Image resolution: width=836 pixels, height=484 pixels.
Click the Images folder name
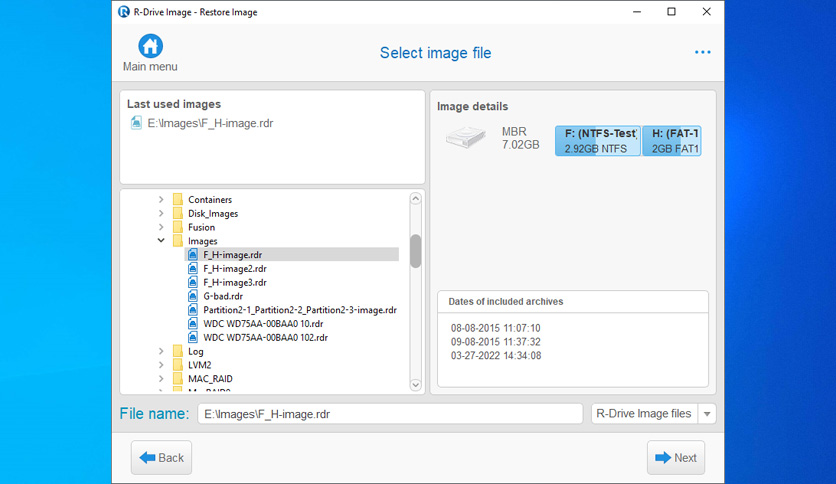(x=203, y=241)
